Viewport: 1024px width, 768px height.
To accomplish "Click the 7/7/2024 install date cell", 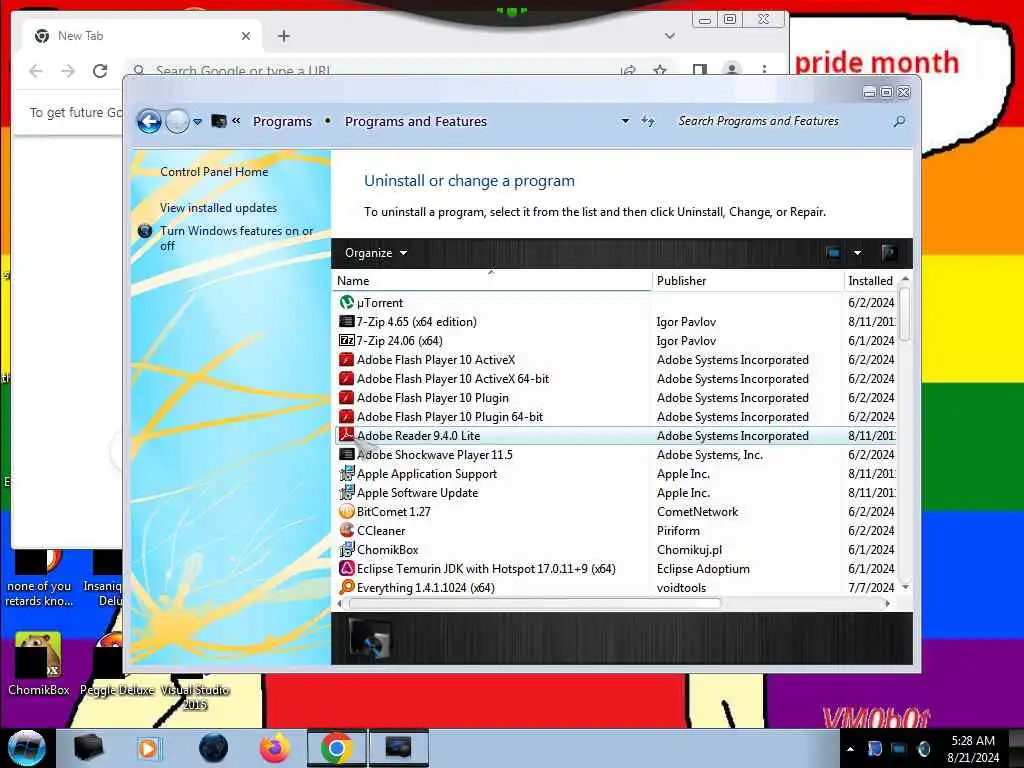I will coord(871,587).
